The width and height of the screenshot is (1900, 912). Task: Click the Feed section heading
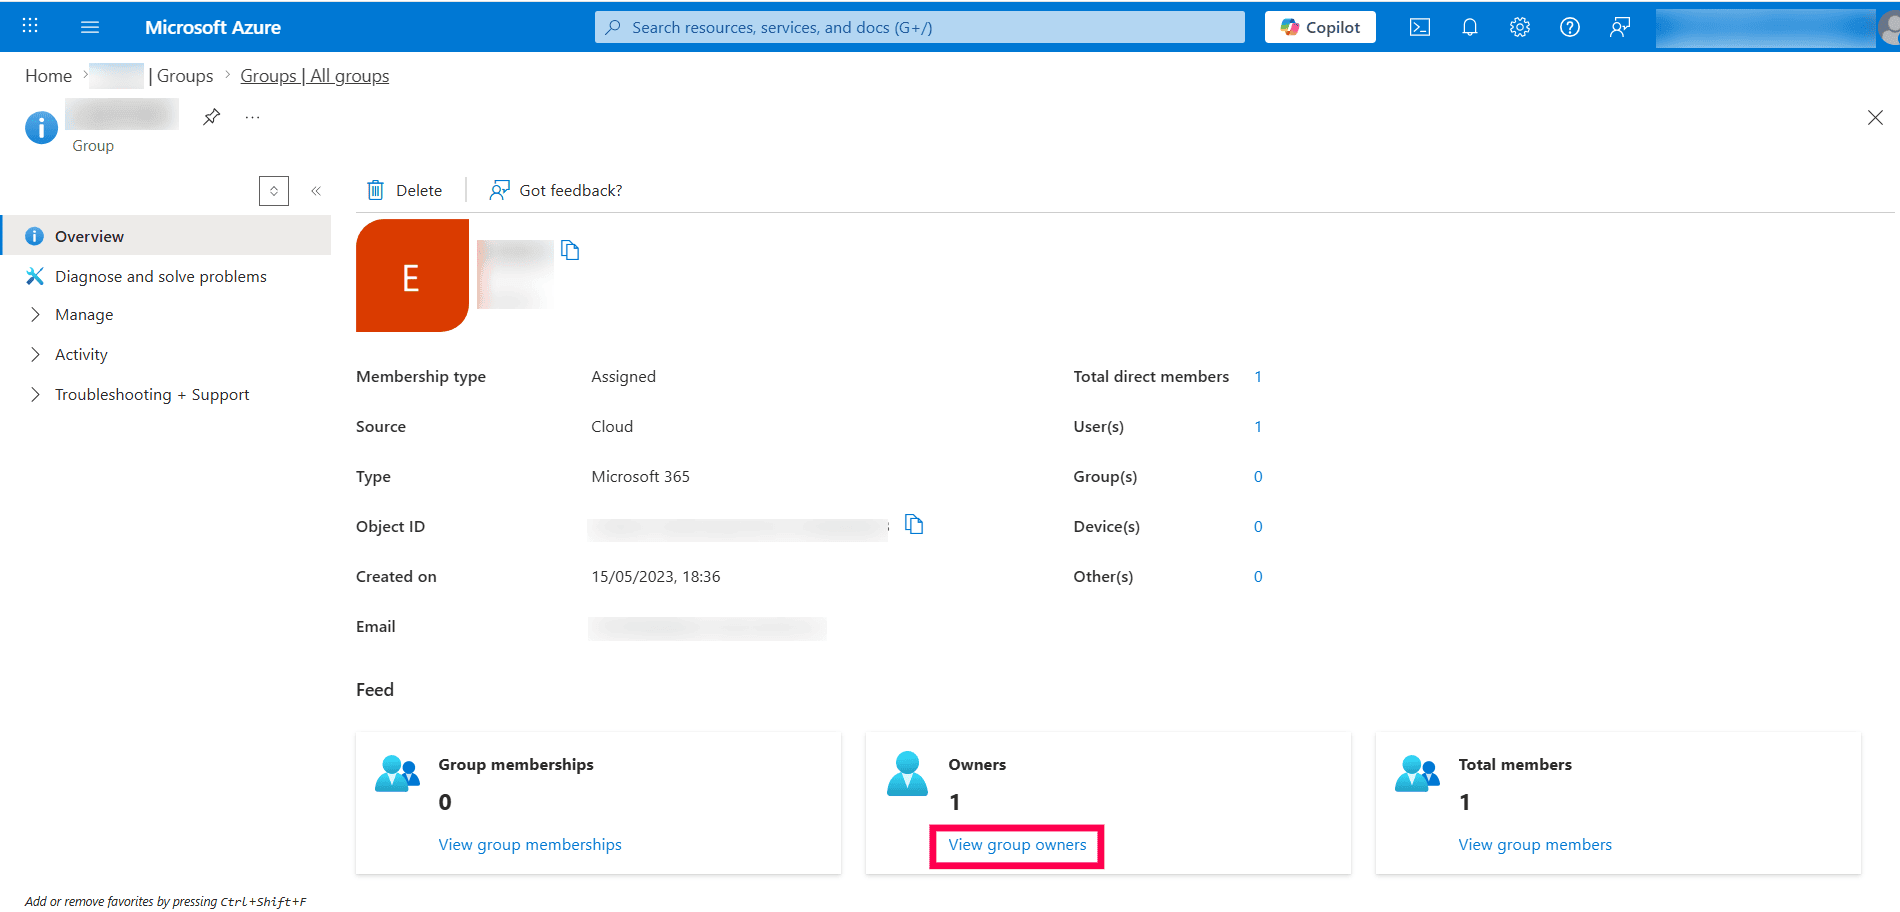375,690
